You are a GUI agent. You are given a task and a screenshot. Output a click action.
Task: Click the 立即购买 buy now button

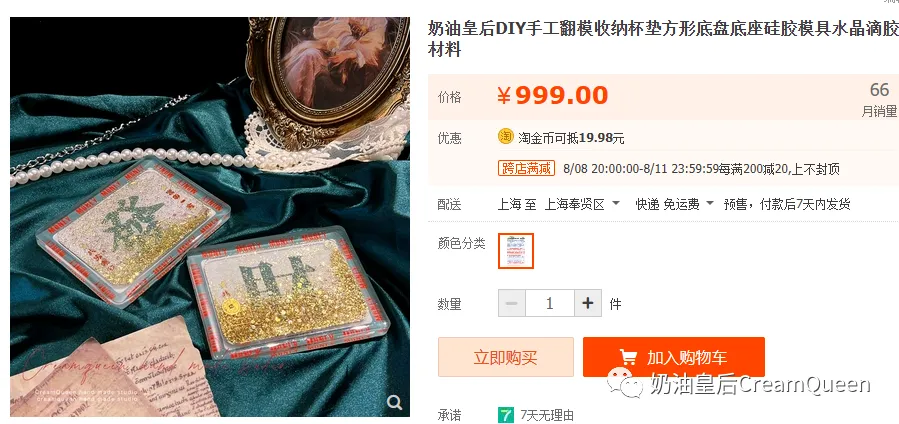[x=506, y=357]
